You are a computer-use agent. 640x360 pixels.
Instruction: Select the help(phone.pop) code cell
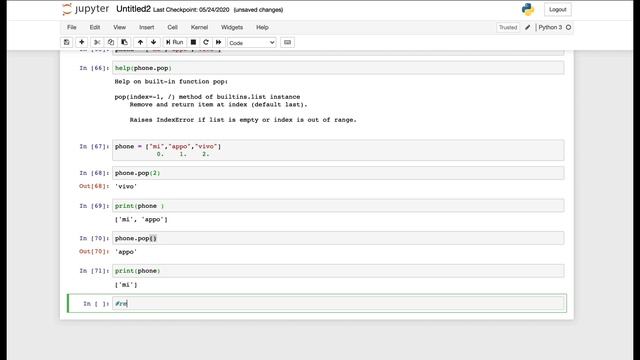[x=338, y=68]
